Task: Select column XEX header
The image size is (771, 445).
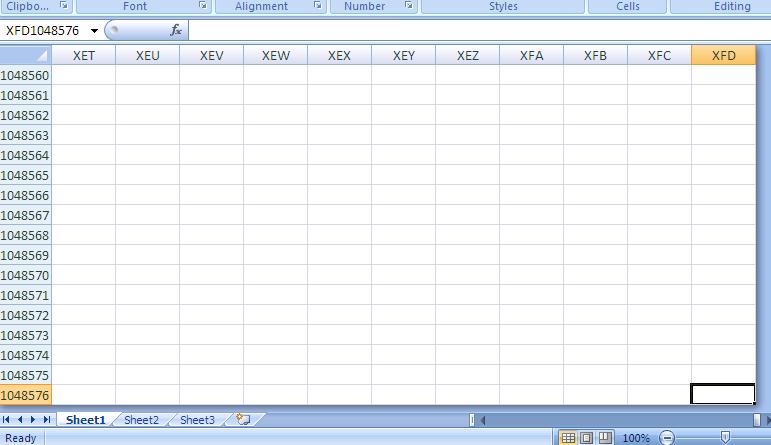Action: (x=339, y=56)
